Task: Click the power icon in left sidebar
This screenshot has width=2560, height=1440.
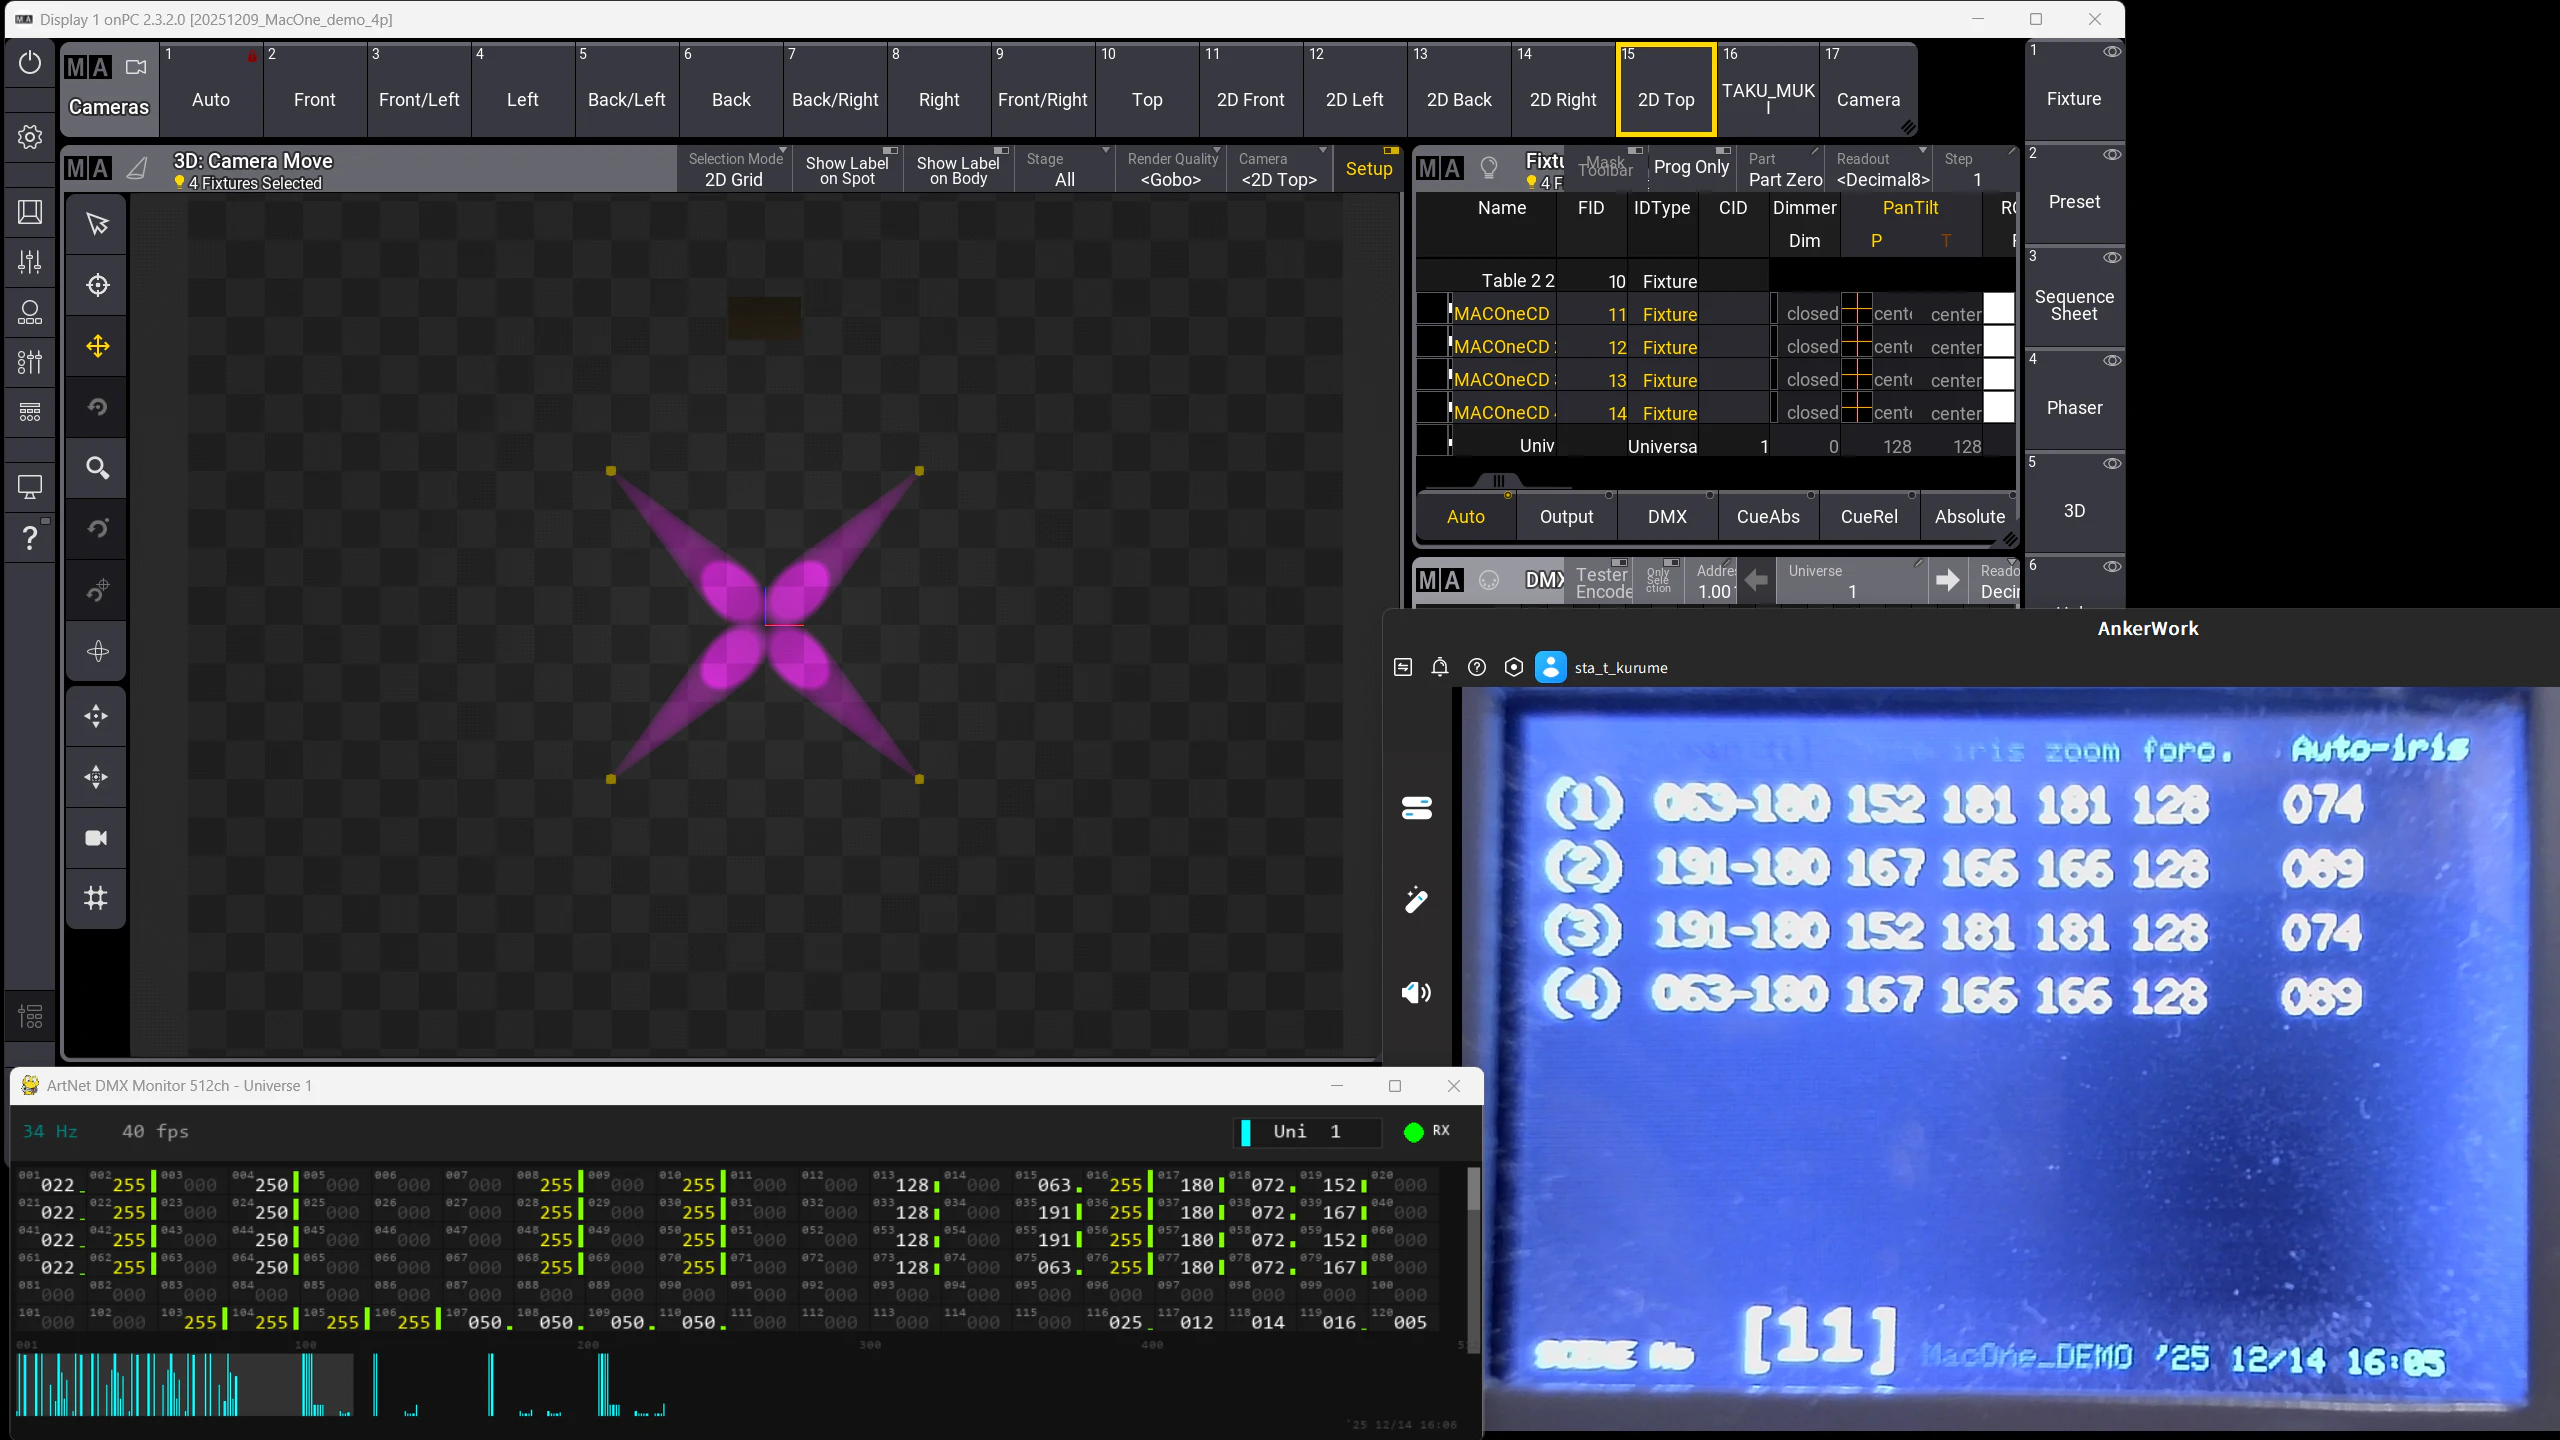Action: [30, 62]
